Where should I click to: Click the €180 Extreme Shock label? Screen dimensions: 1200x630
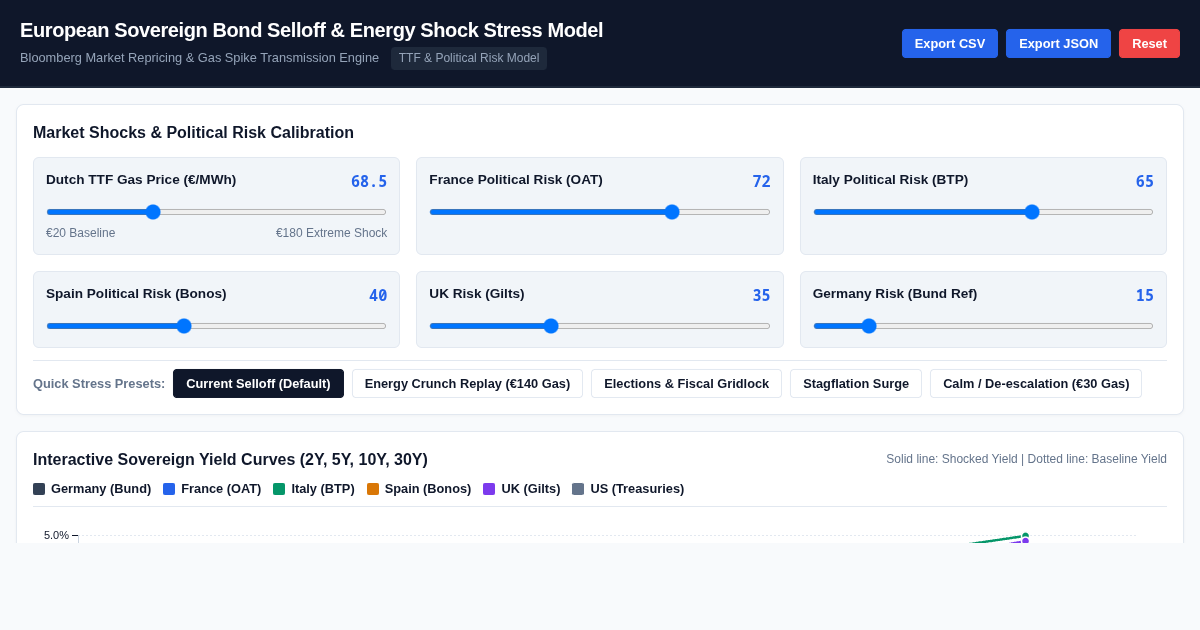coord(331,233)
